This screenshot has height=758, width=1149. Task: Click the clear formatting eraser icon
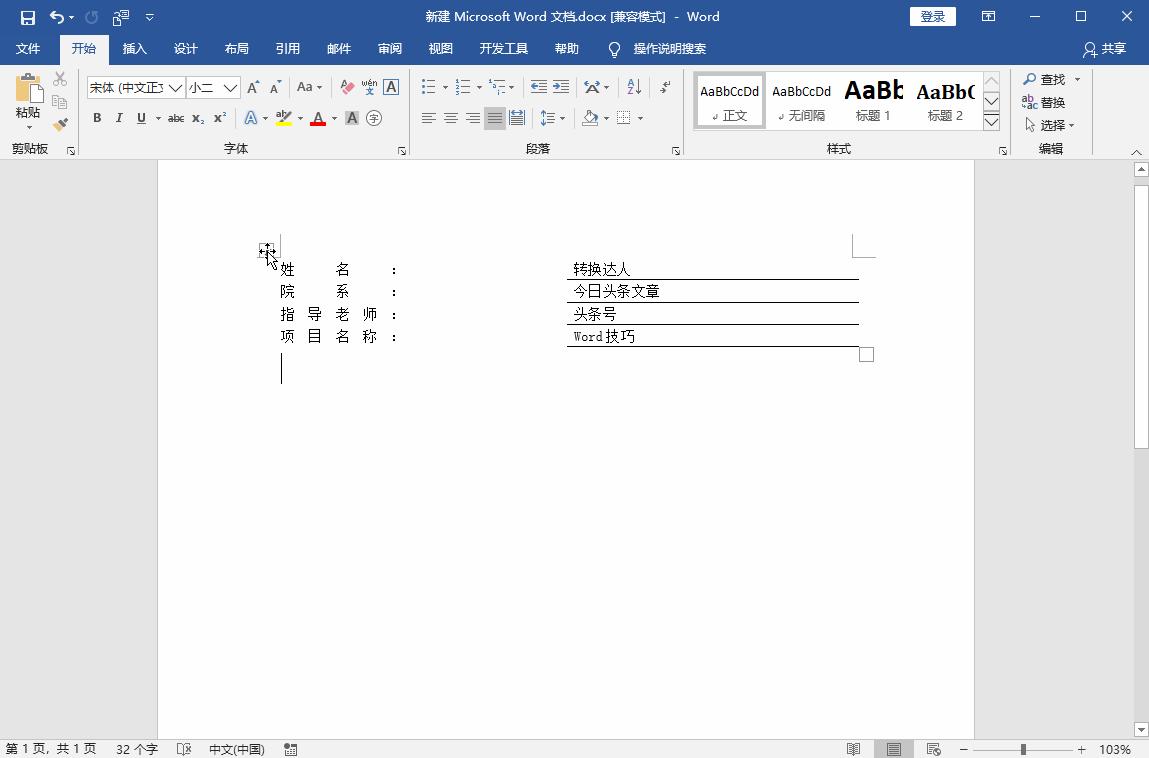[x=347, y=88]
